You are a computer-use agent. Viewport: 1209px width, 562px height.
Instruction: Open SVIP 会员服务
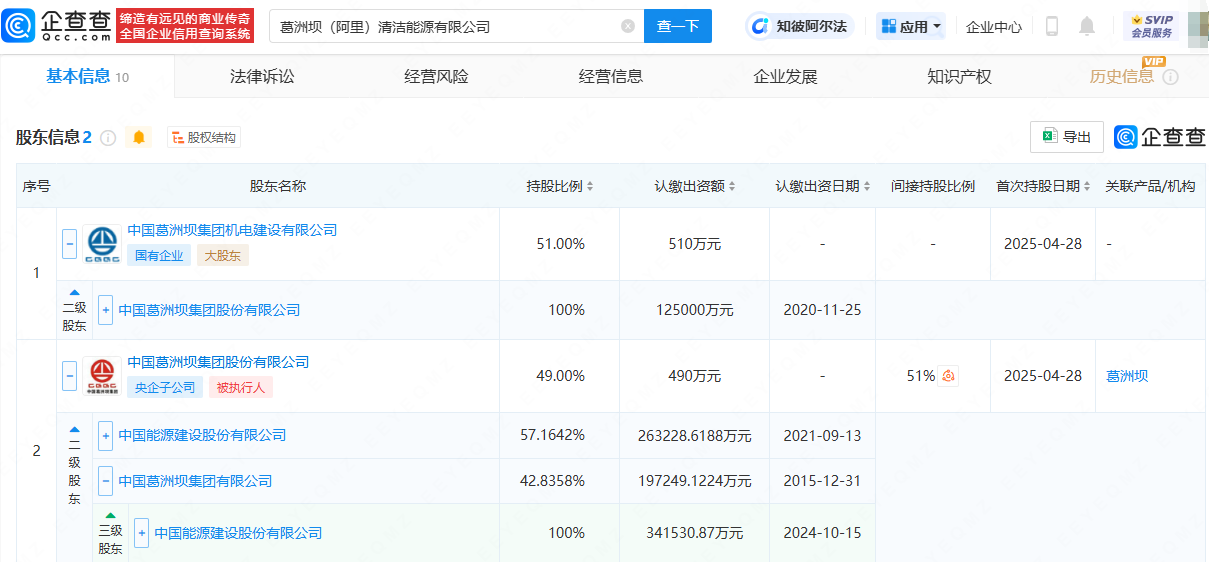pos(1151,26)
